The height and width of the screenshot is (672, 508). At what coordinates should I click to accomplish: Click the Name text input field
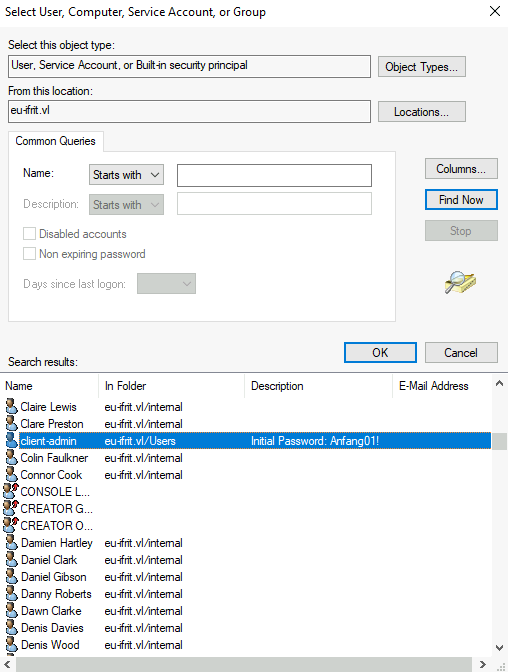(x=274, y=175)
